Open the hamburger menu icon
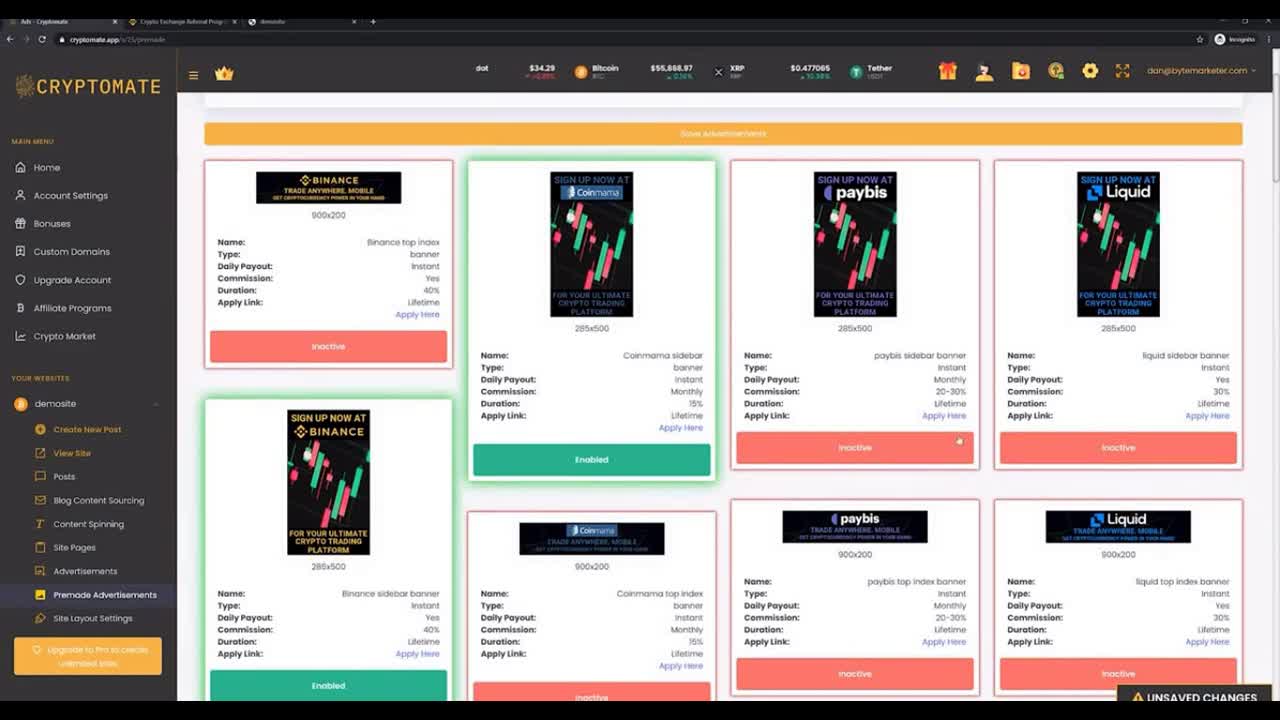 pyautogui.click(x=193, y=75)
